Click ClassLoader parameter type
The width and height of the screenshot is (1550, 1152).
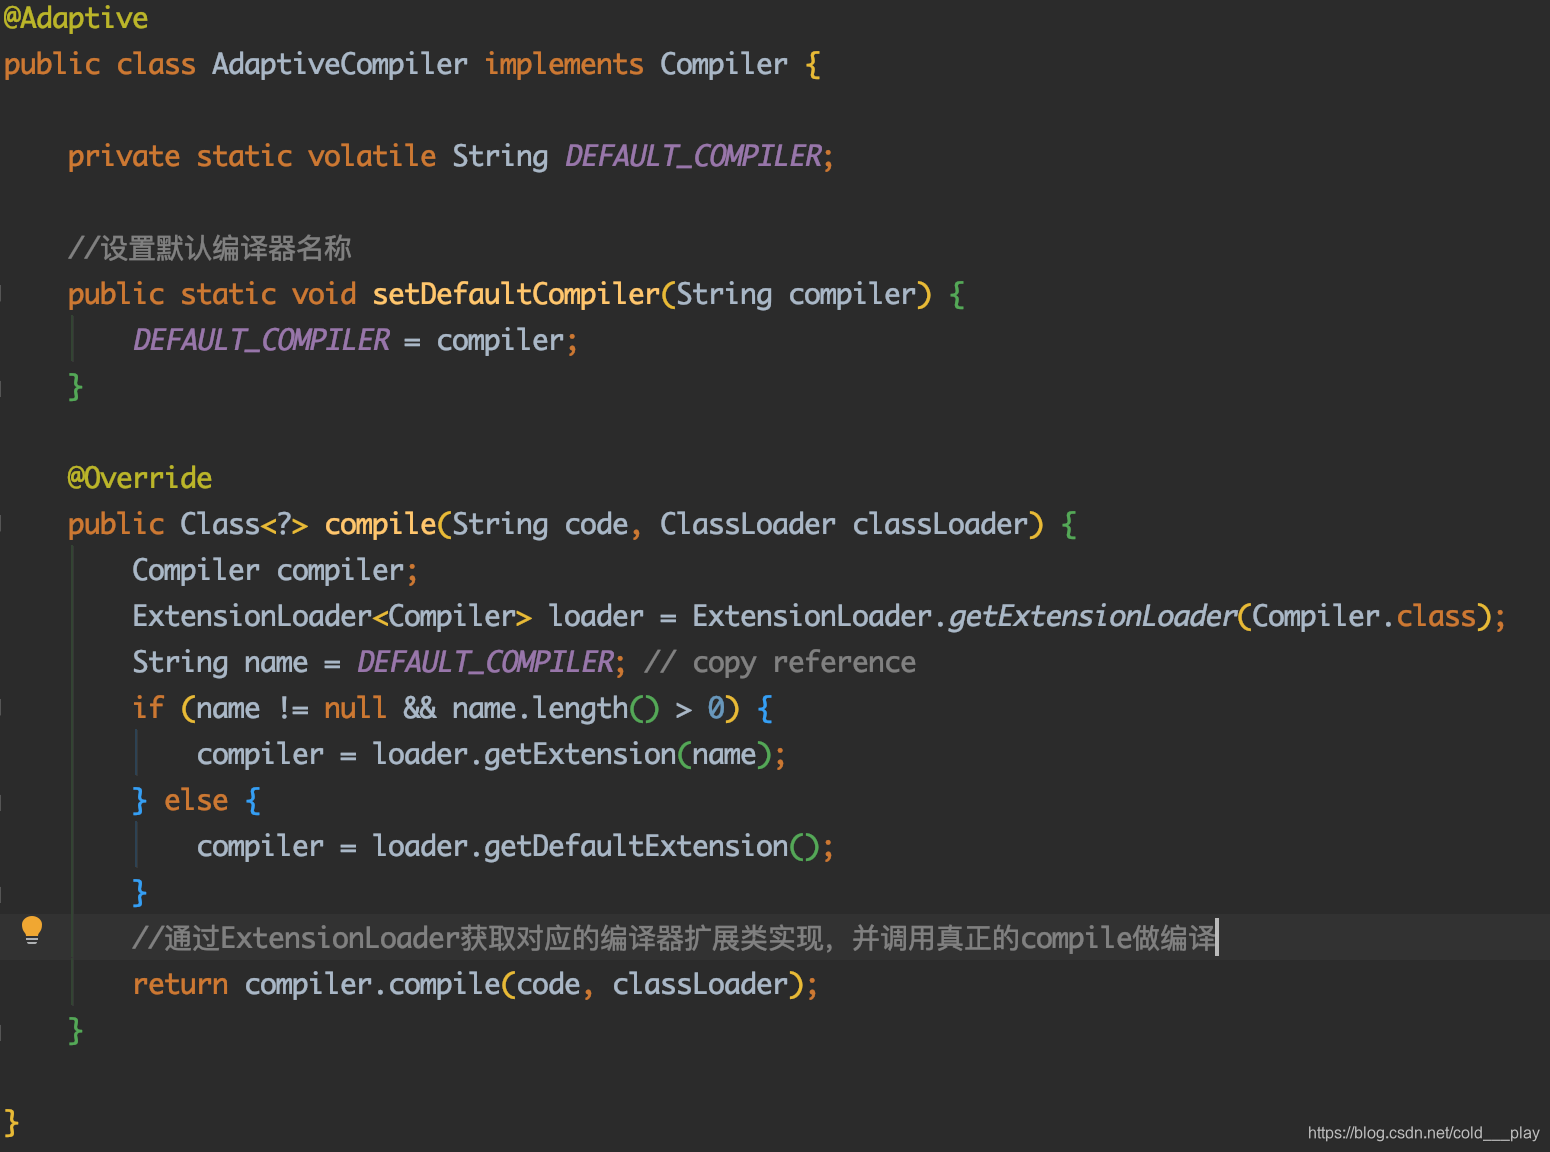(748, 524)
